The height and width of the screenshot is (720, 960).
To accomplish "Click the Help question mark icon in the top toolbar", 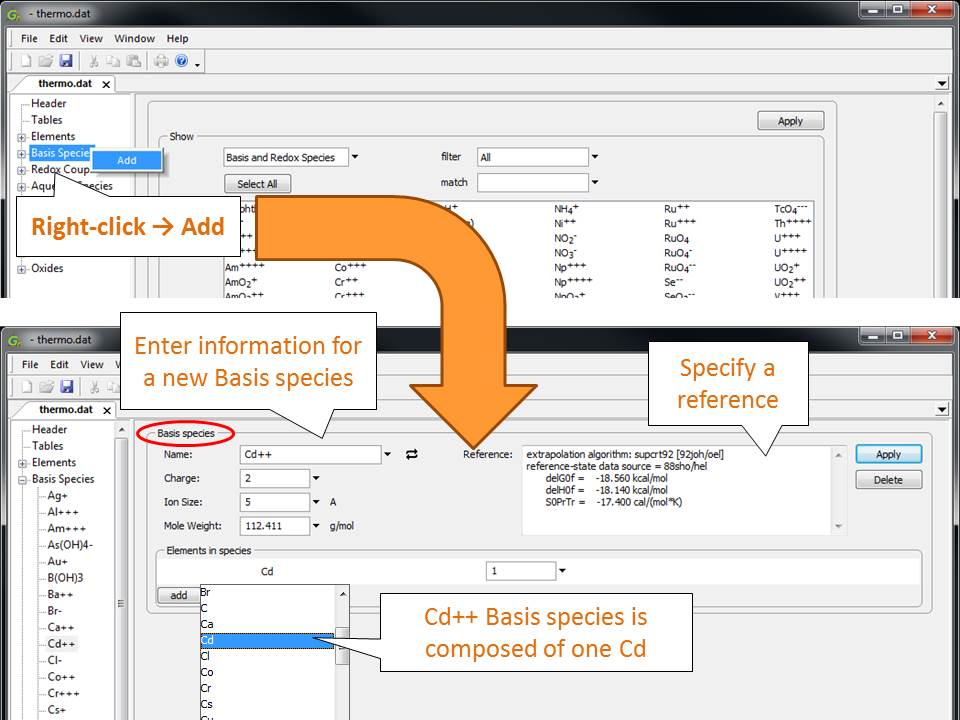I will 181,61.
